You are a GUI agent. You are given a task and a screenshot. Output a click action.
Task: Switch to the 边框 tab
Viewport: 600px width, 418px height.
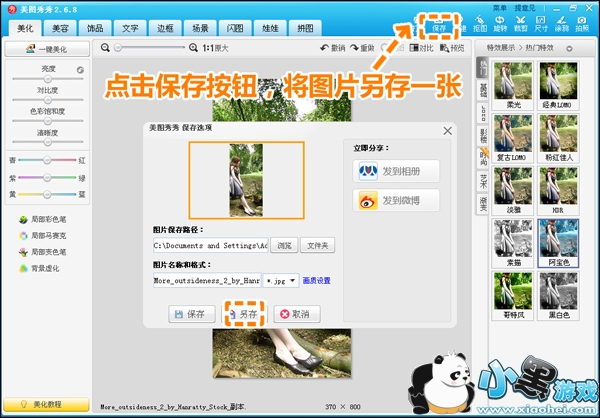[x=165, y=28]
